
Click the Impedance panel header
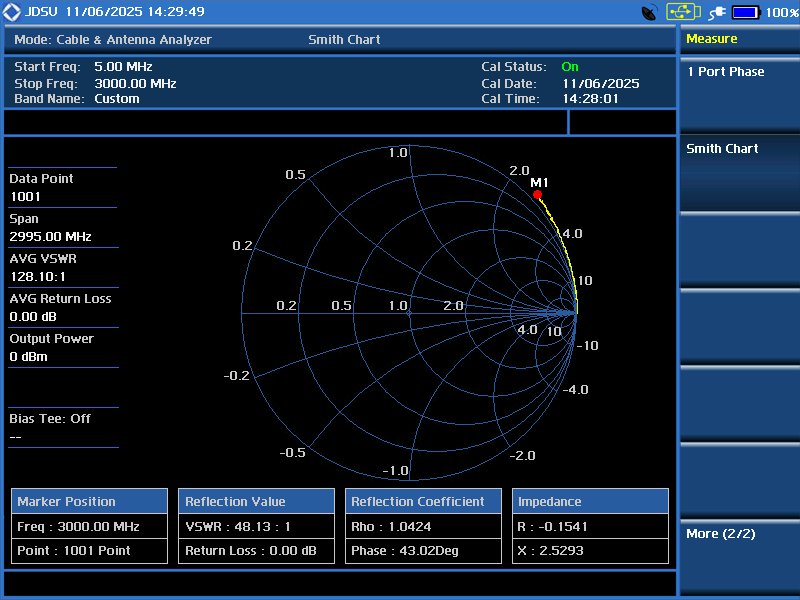pyautogui.click(x=590, y=502)
